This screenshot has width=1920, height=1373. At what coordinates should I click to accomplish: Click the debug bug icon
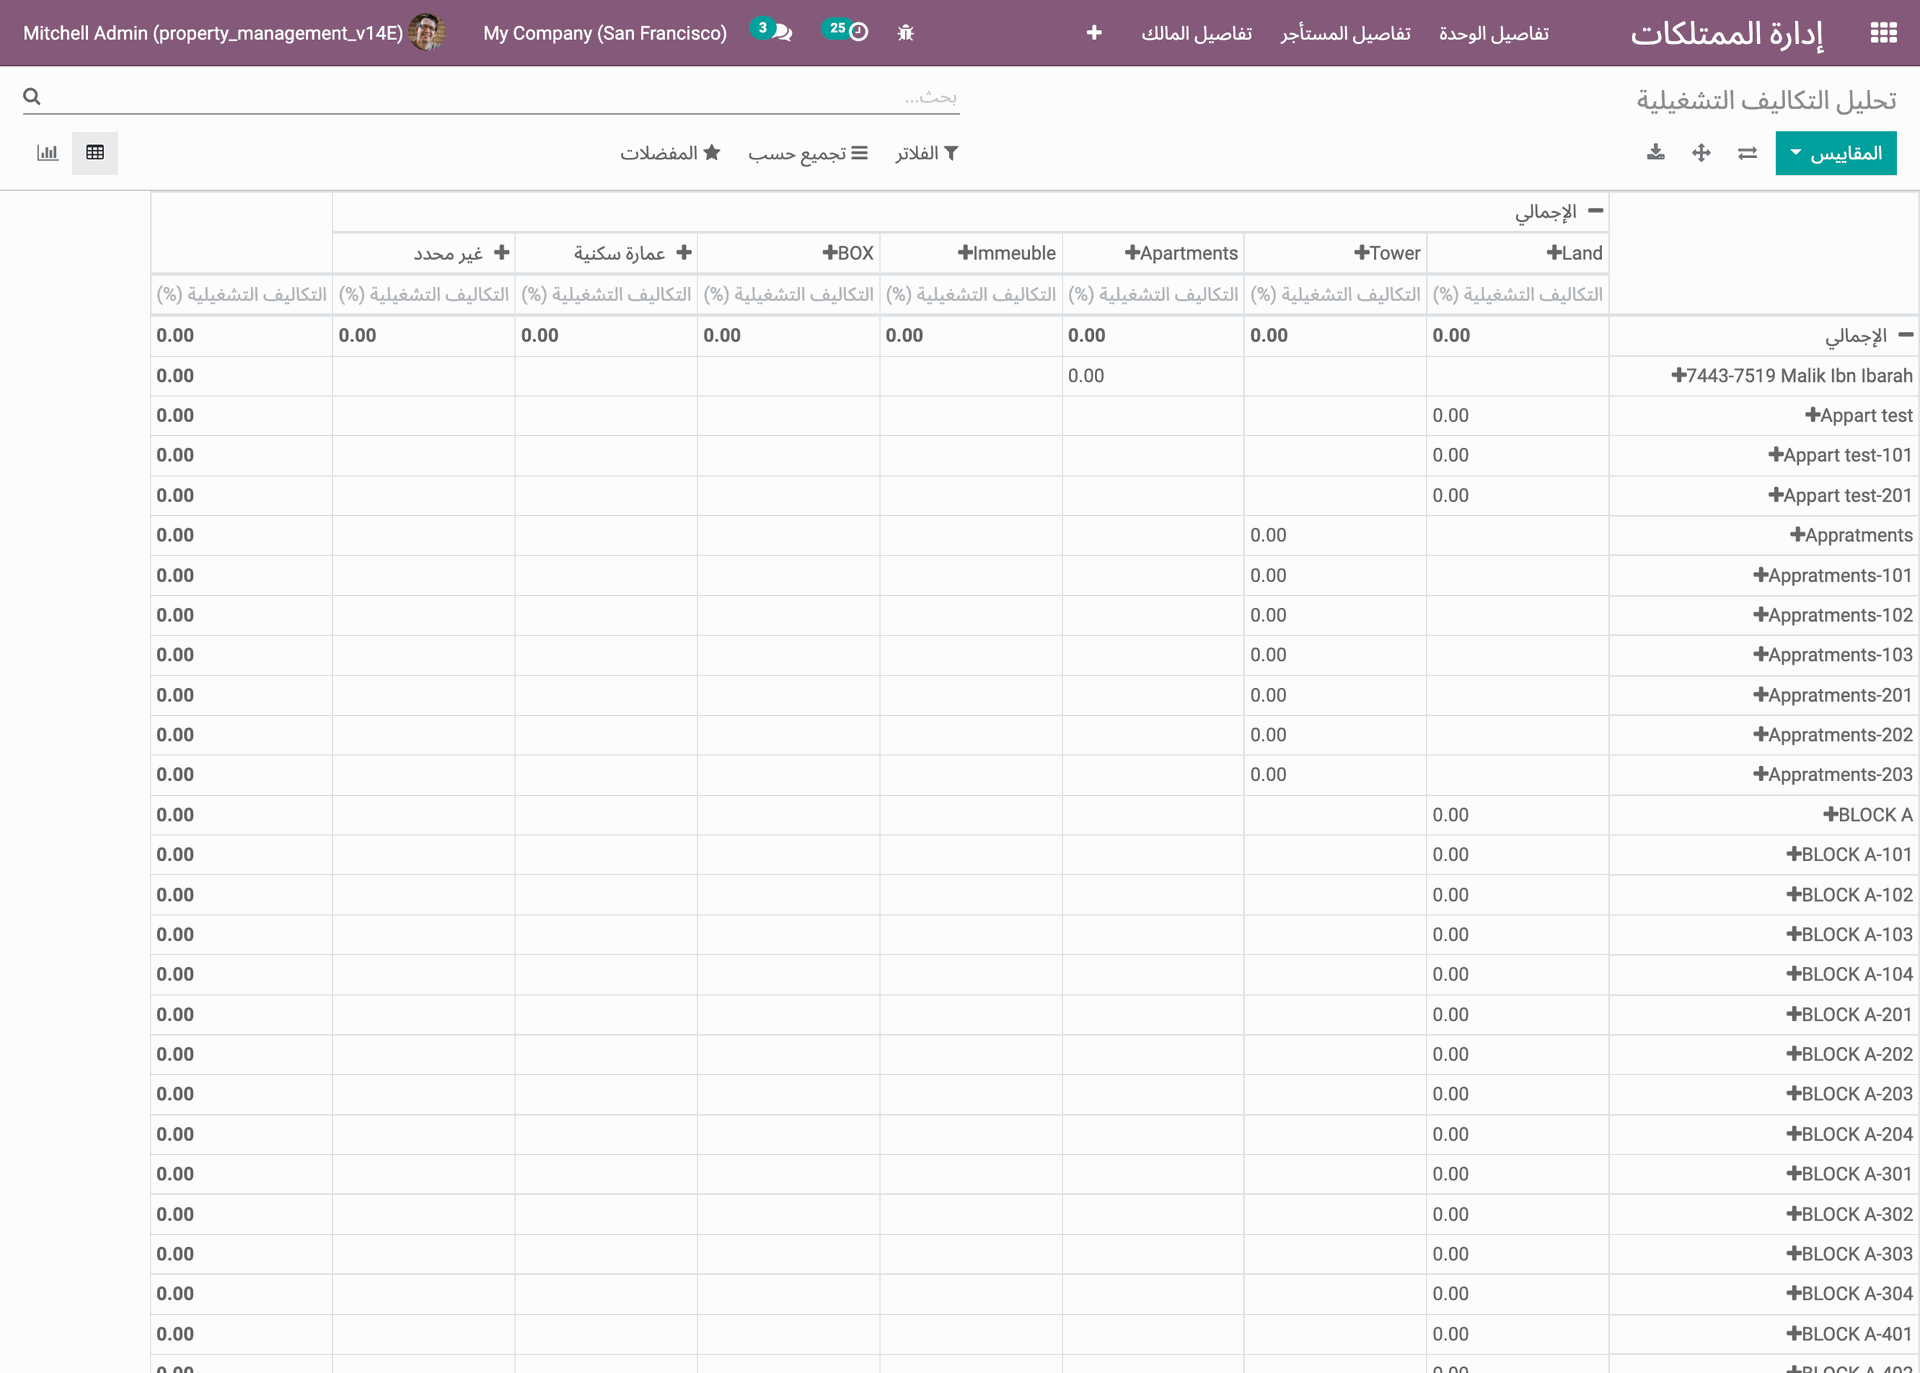pos(906,33)
